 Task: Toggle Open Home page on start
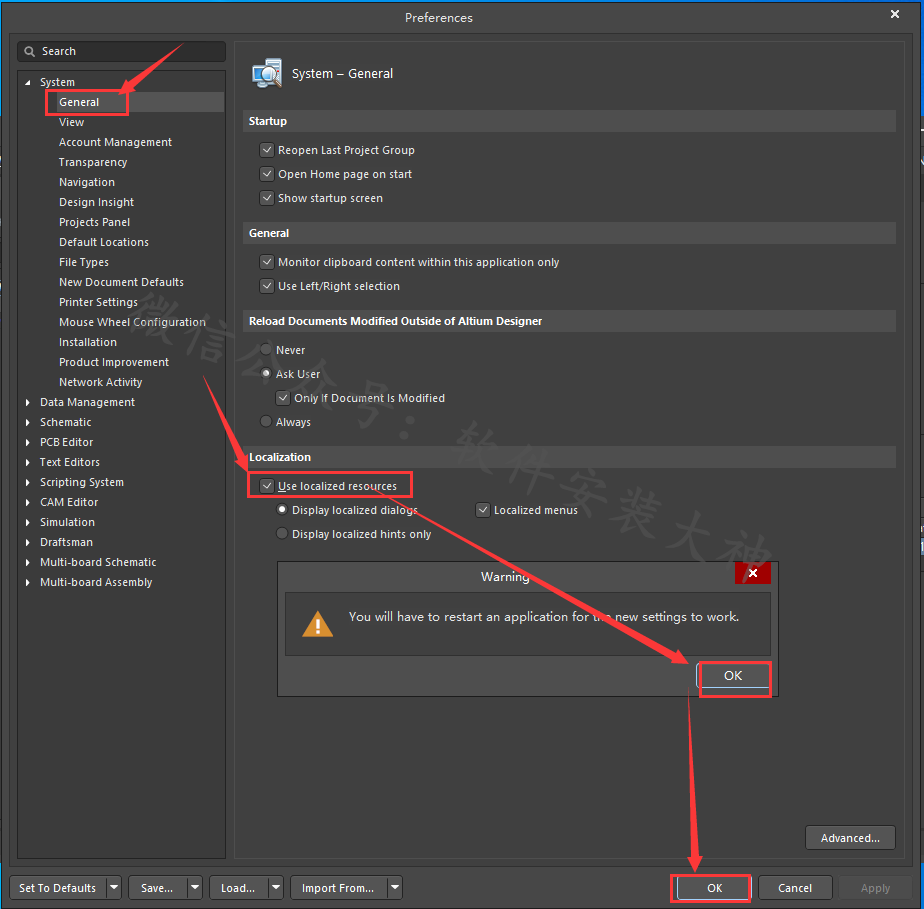[267, 174]
